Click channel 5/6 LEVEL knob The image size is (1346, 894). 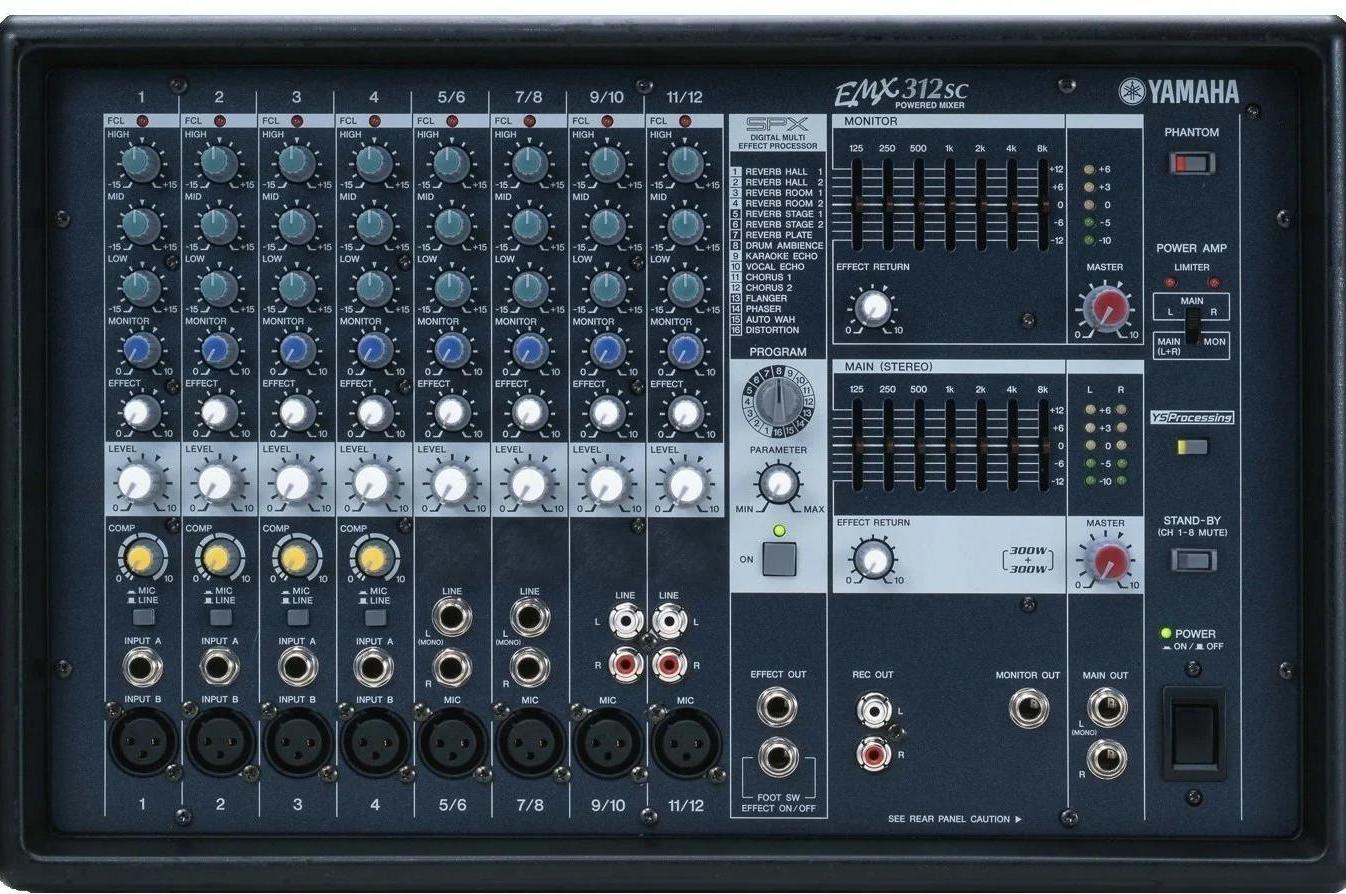pos(451,484)
